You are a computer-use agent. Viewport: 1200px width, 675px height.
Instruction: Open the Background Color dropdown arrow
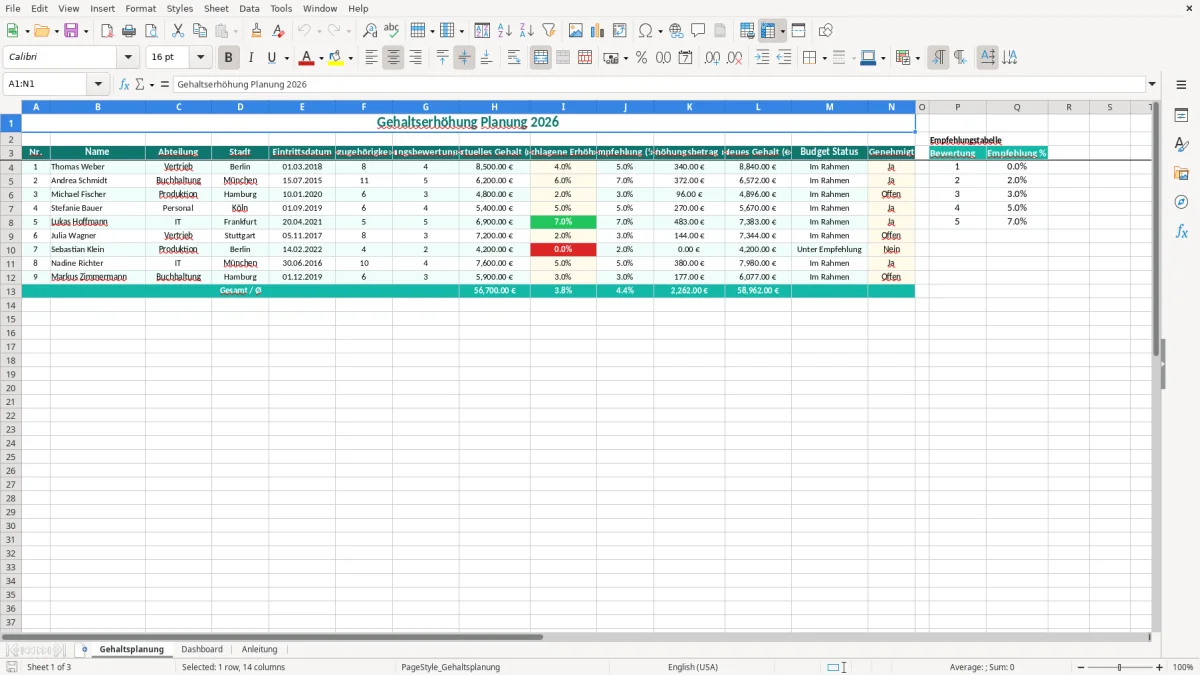[x=350, y=58]
